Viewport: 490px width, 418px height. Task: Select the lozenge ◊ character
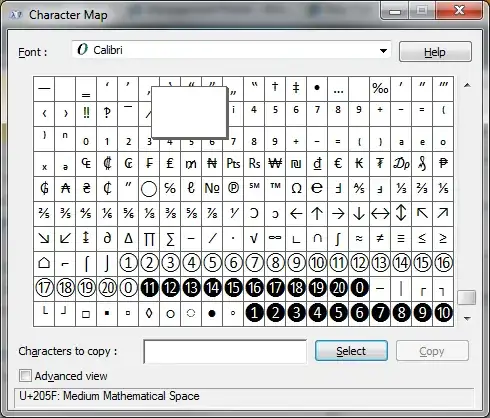[149, 314]
